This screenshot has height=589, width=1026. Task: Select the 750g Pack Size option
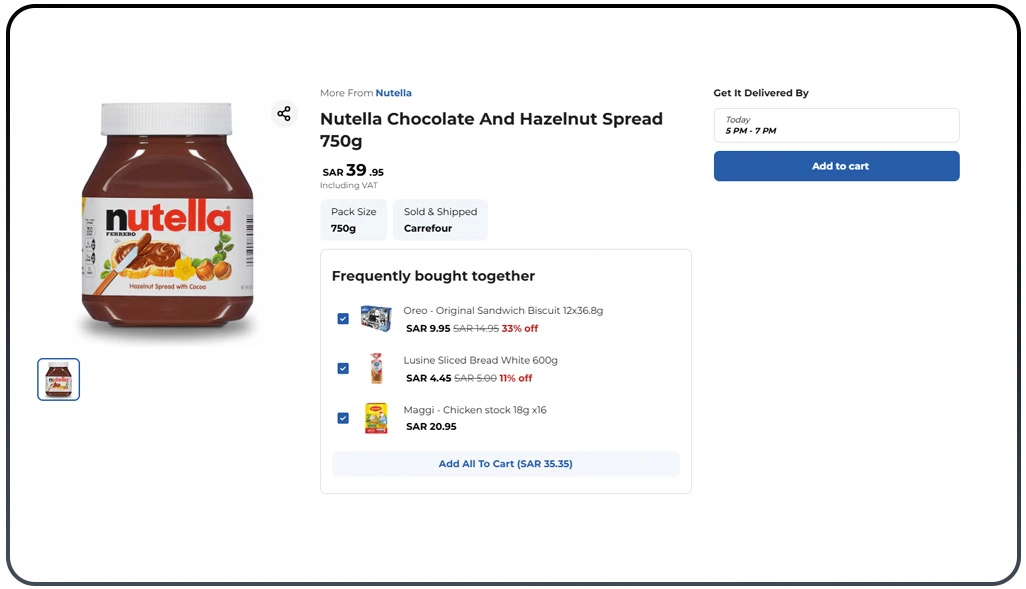[353, 220]
